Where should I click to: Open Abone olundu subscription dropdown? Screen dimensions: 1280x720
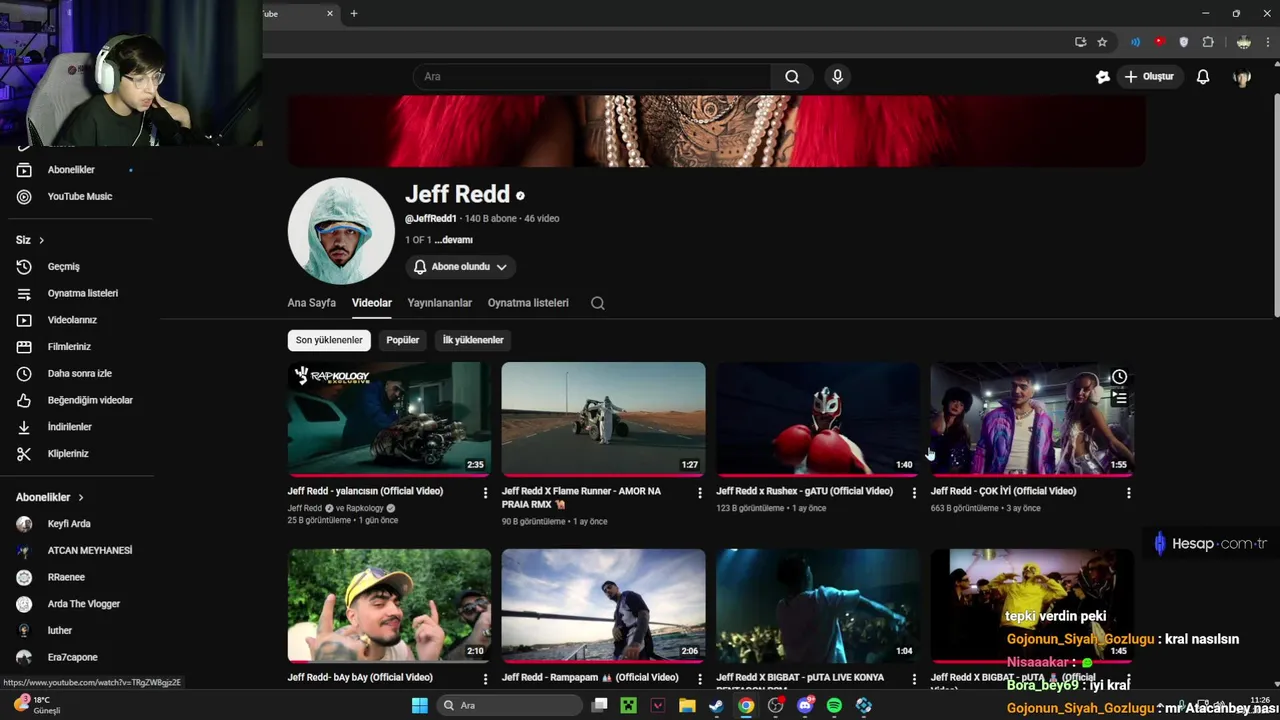point(461,267)
